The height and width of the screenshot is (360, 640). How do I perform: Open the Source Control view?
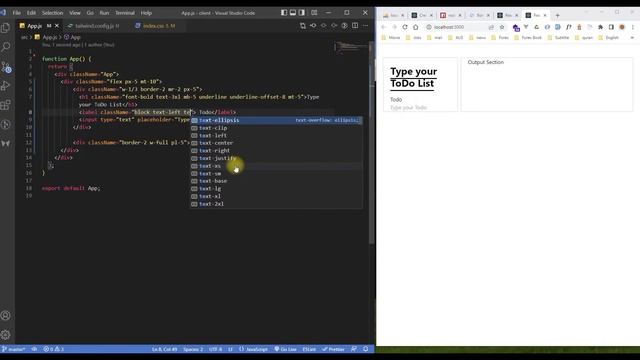(6, 67)
